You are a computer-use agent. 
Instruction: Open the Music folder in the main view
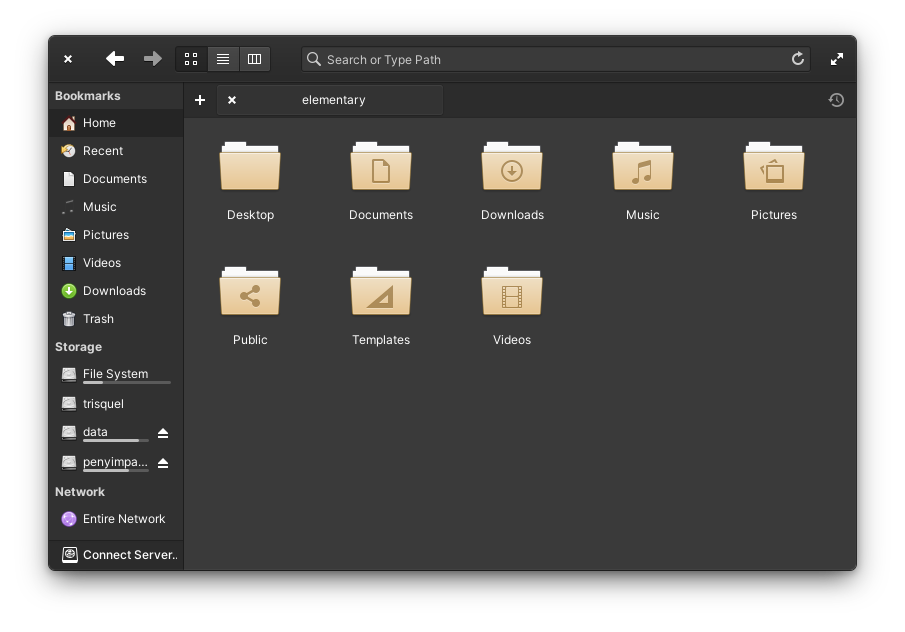tap(642, 167)
